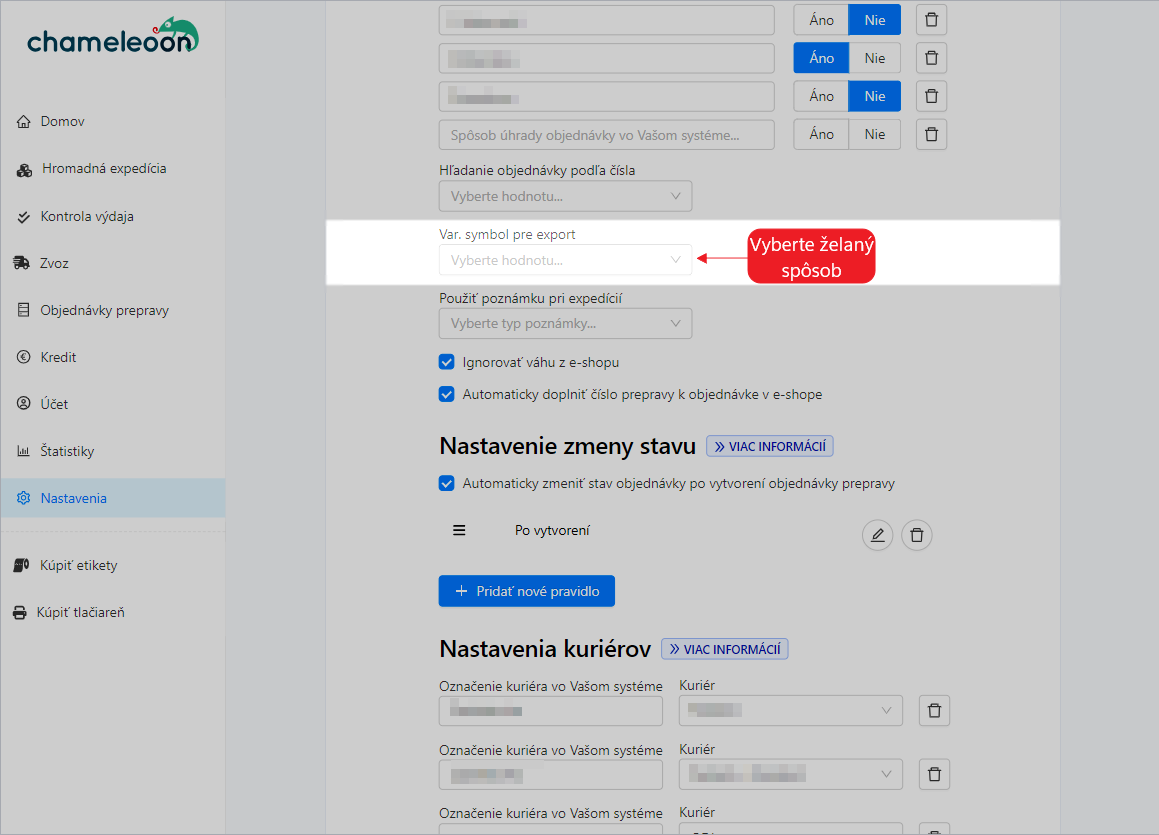Toggle Automaticky doplniť číslo prepravy checkbox

click(x=447, y=394)
